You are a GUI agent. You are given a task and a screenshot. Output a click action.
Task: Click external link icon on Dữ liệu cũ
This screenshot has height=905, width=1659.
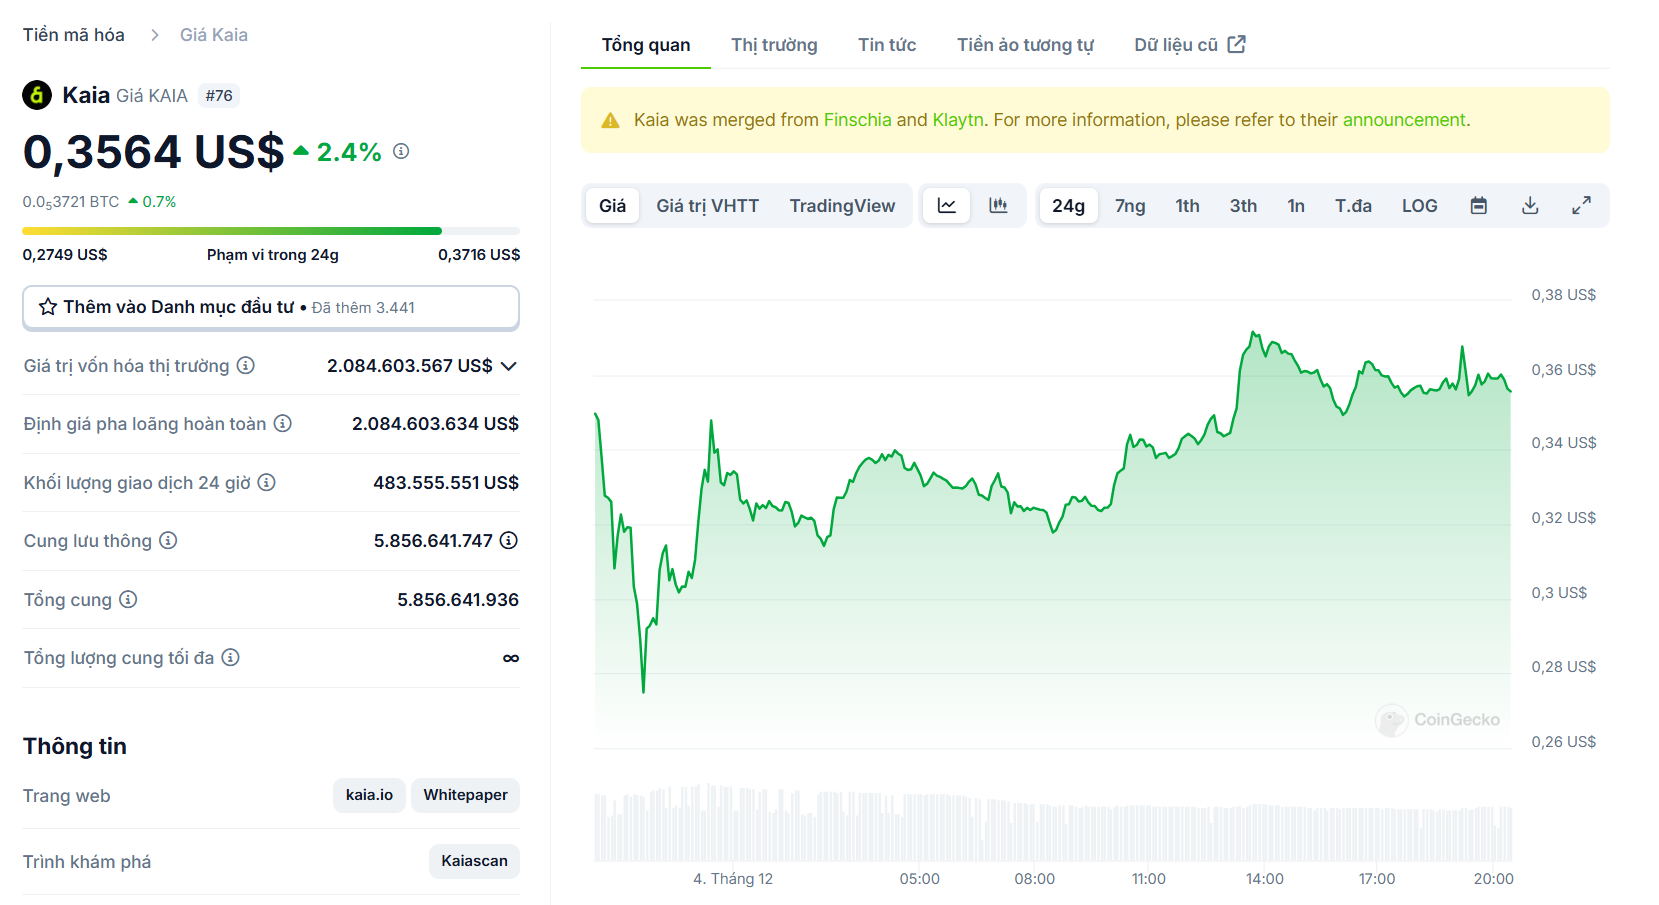pos(1237,44)
